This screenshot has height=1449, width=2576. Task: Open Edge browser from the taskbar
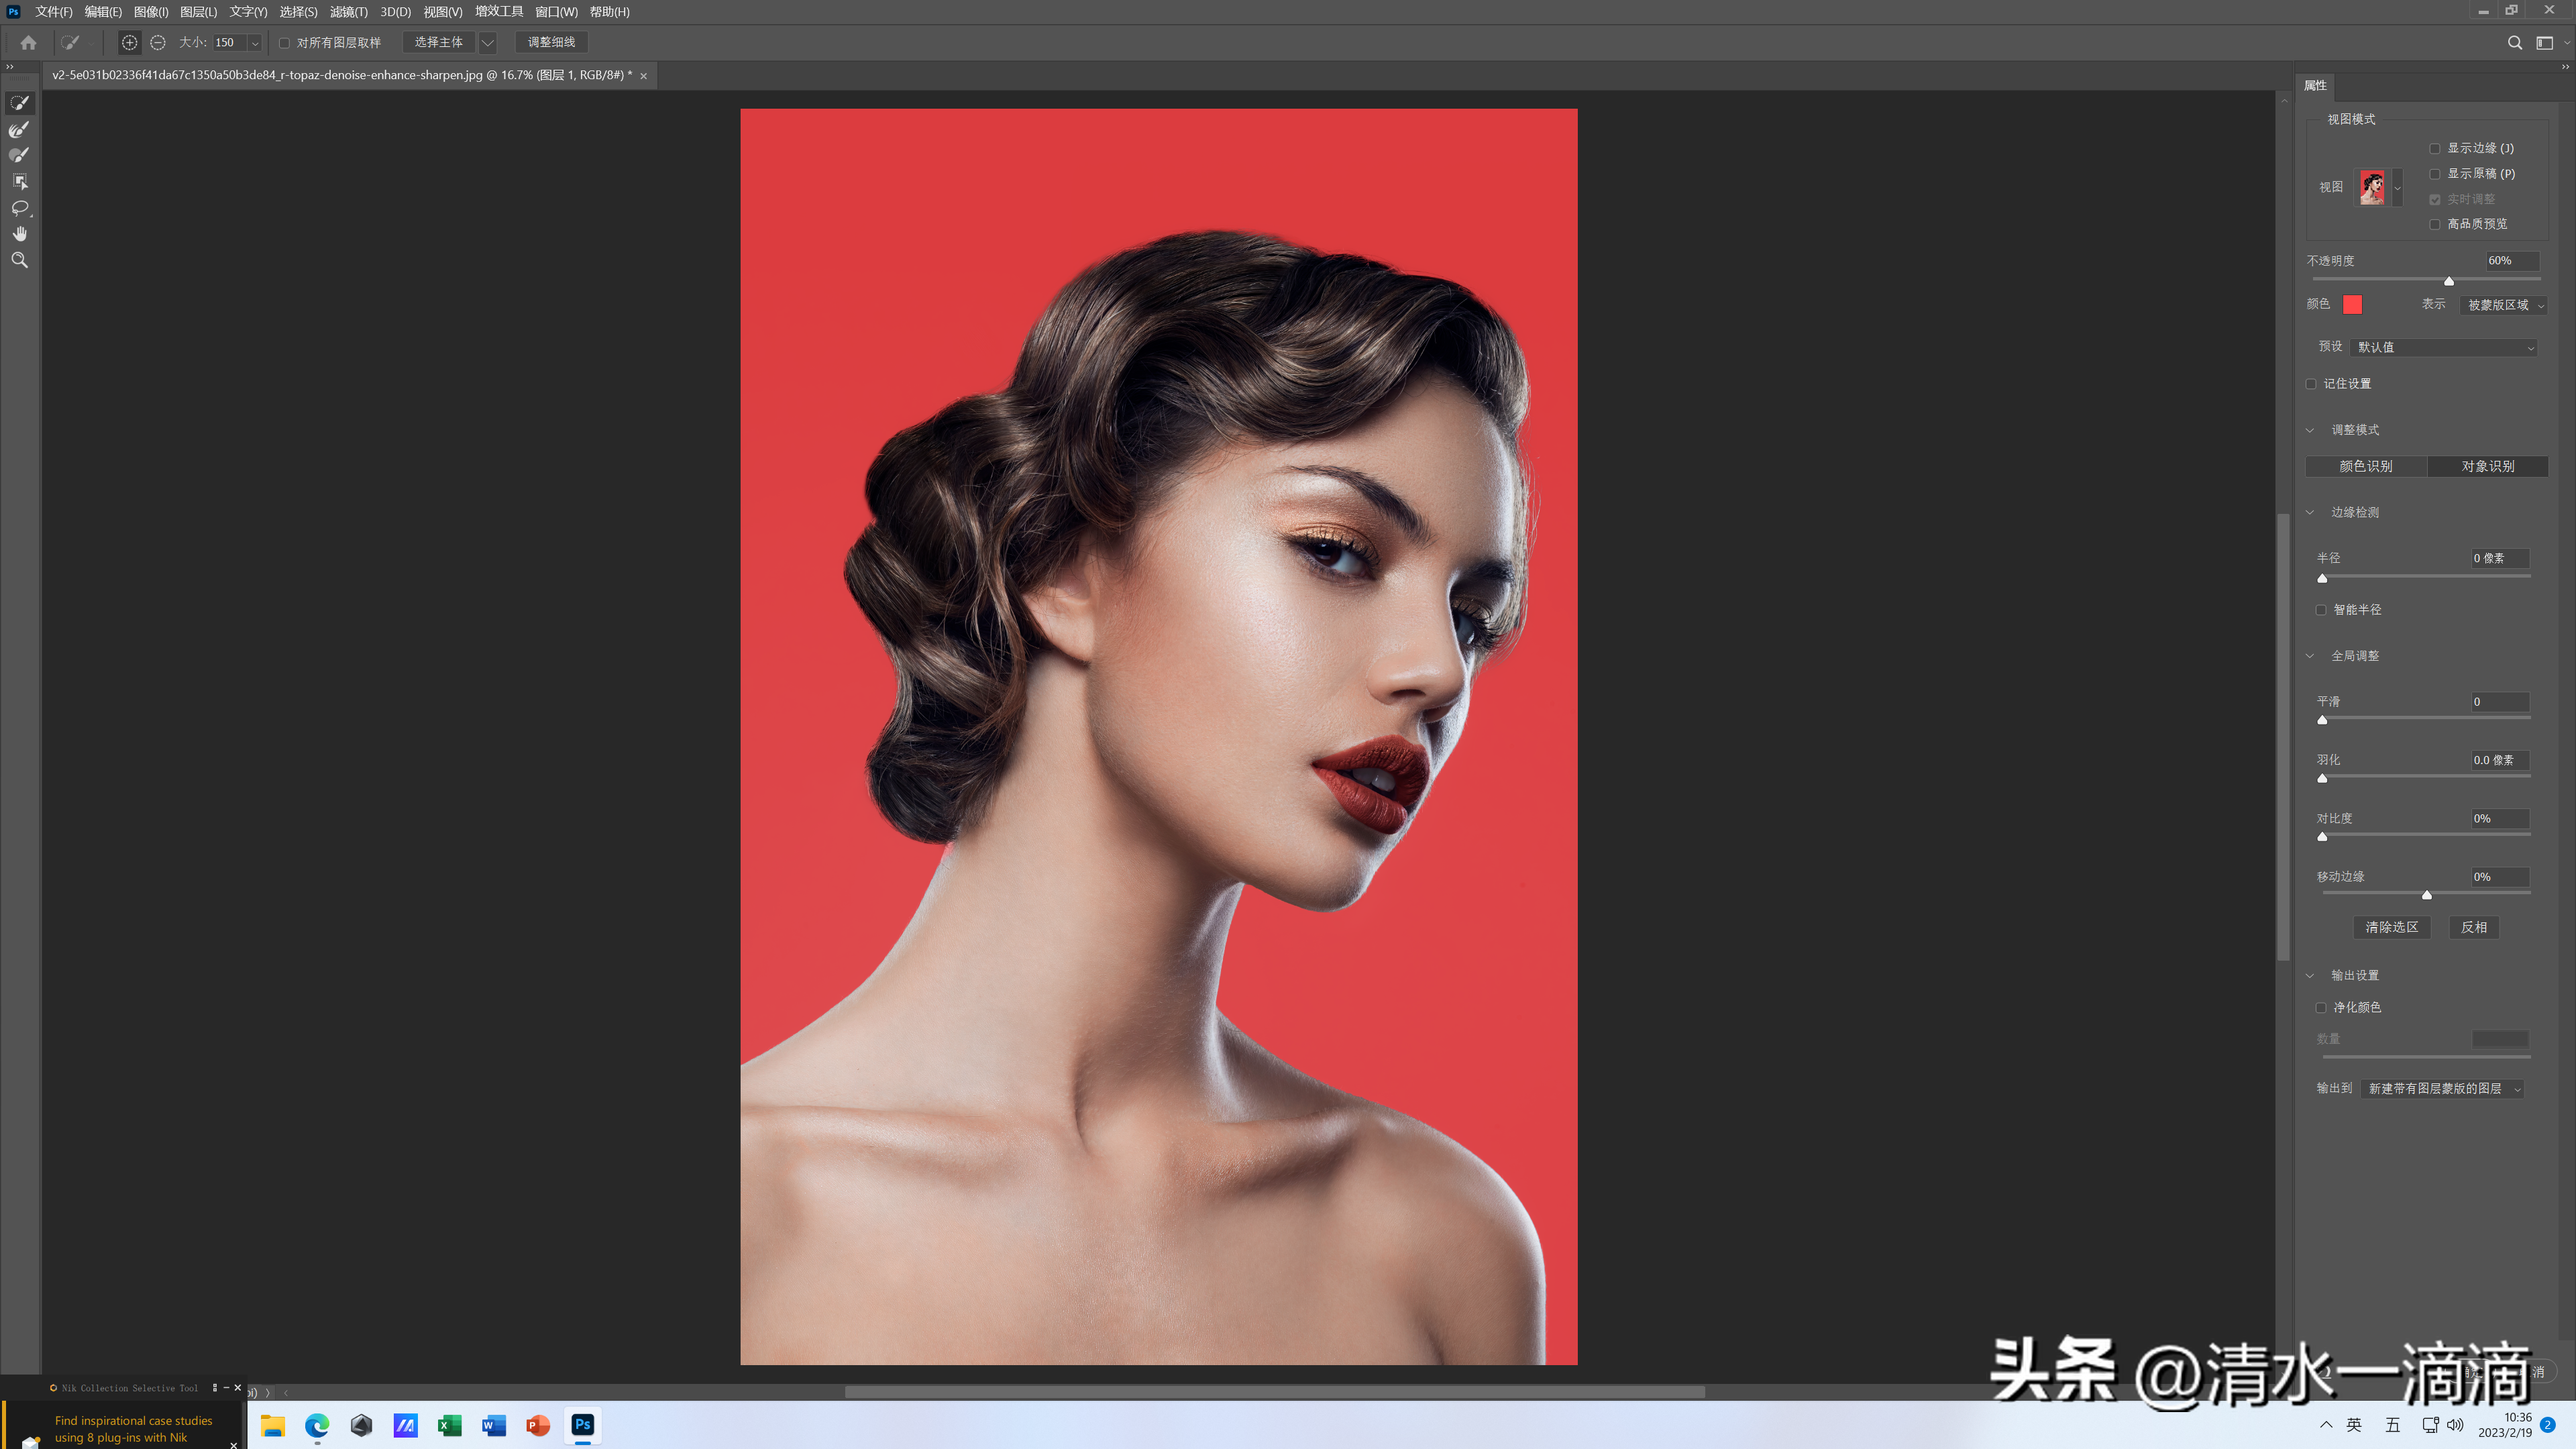coord(317,1425)
